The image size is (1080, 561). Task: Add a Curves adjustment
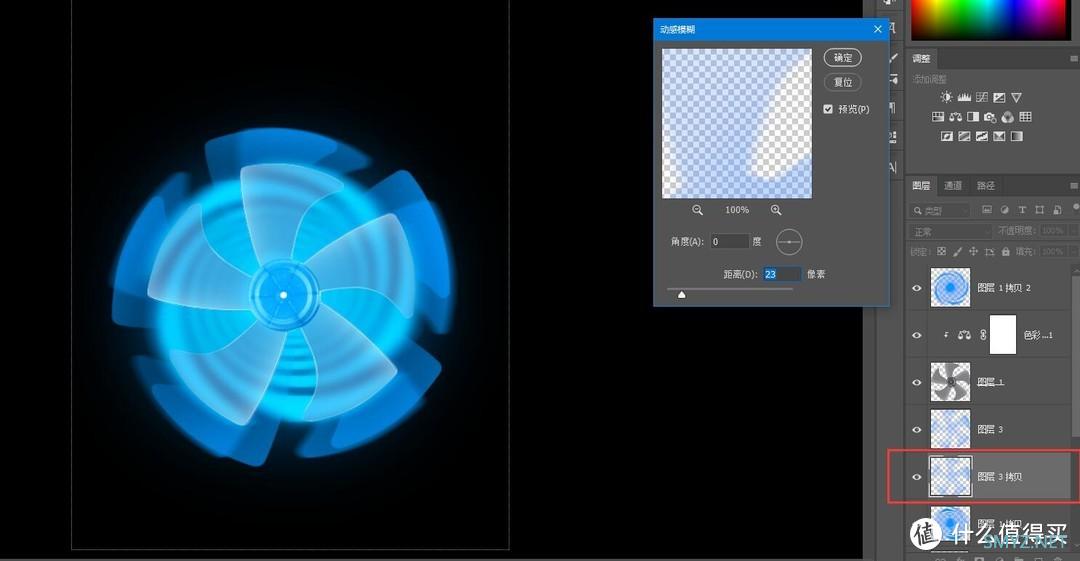pos(982,97)
